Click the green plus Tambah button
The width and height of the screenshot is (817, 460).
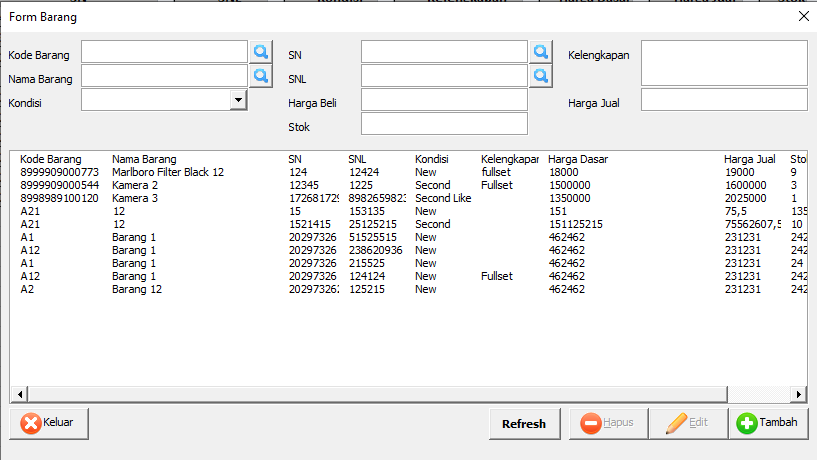pos(768,423)
